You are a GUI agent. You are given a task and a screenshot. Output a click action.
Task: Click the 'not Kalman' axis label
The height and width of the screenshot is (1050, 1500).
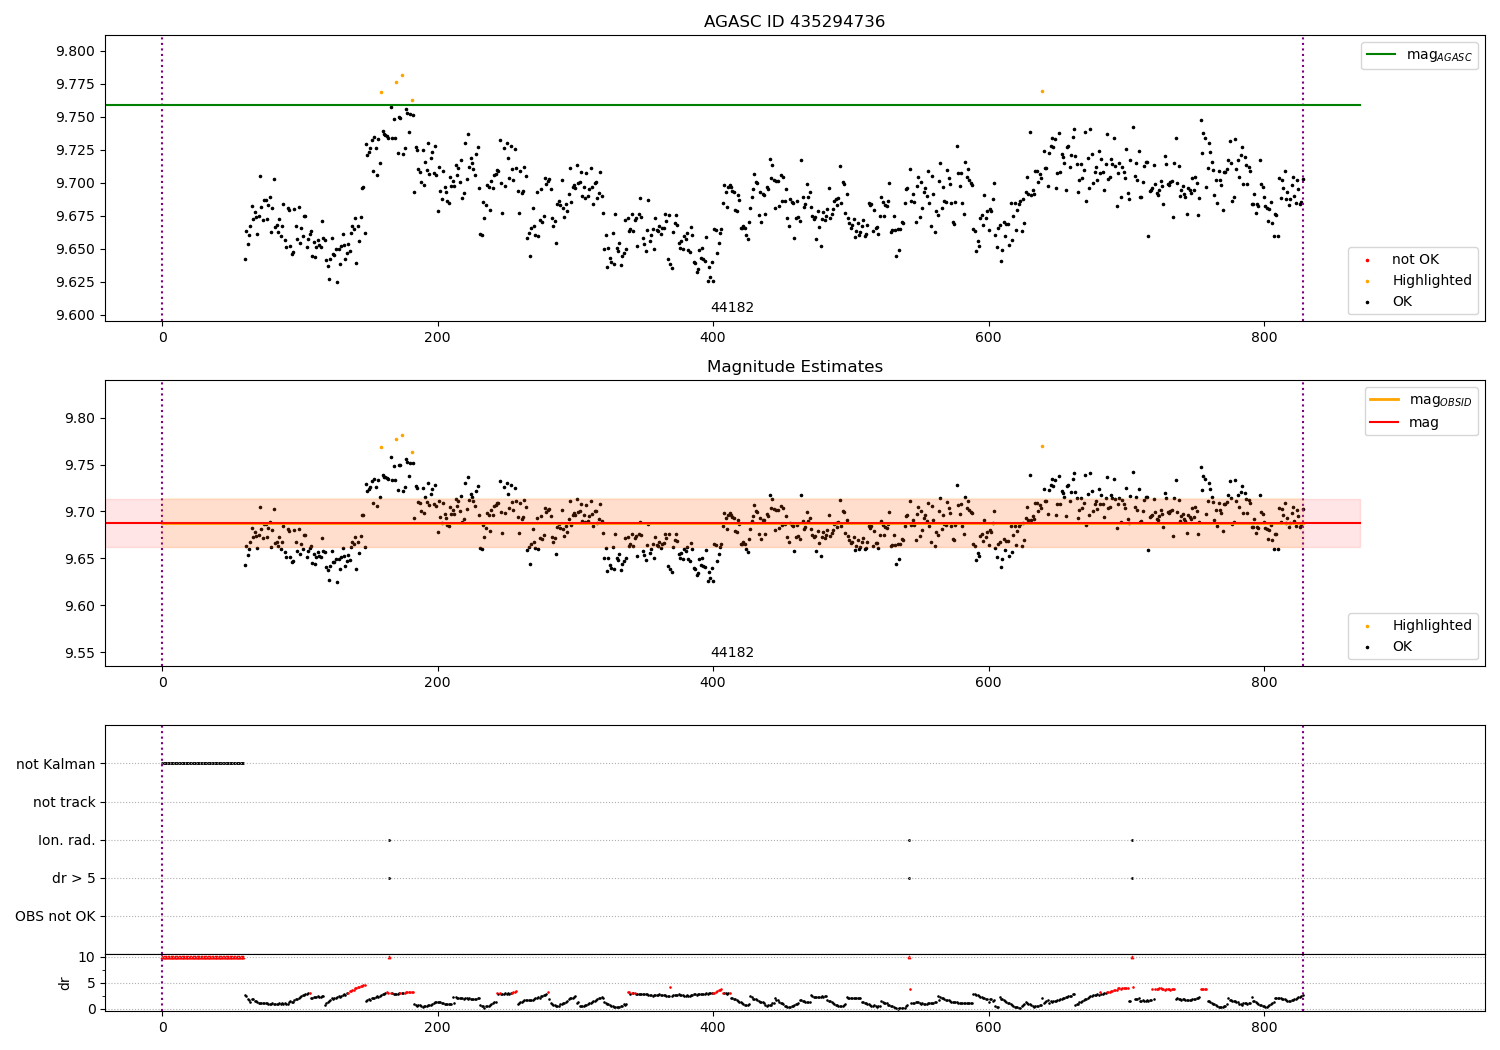(56, 764)
